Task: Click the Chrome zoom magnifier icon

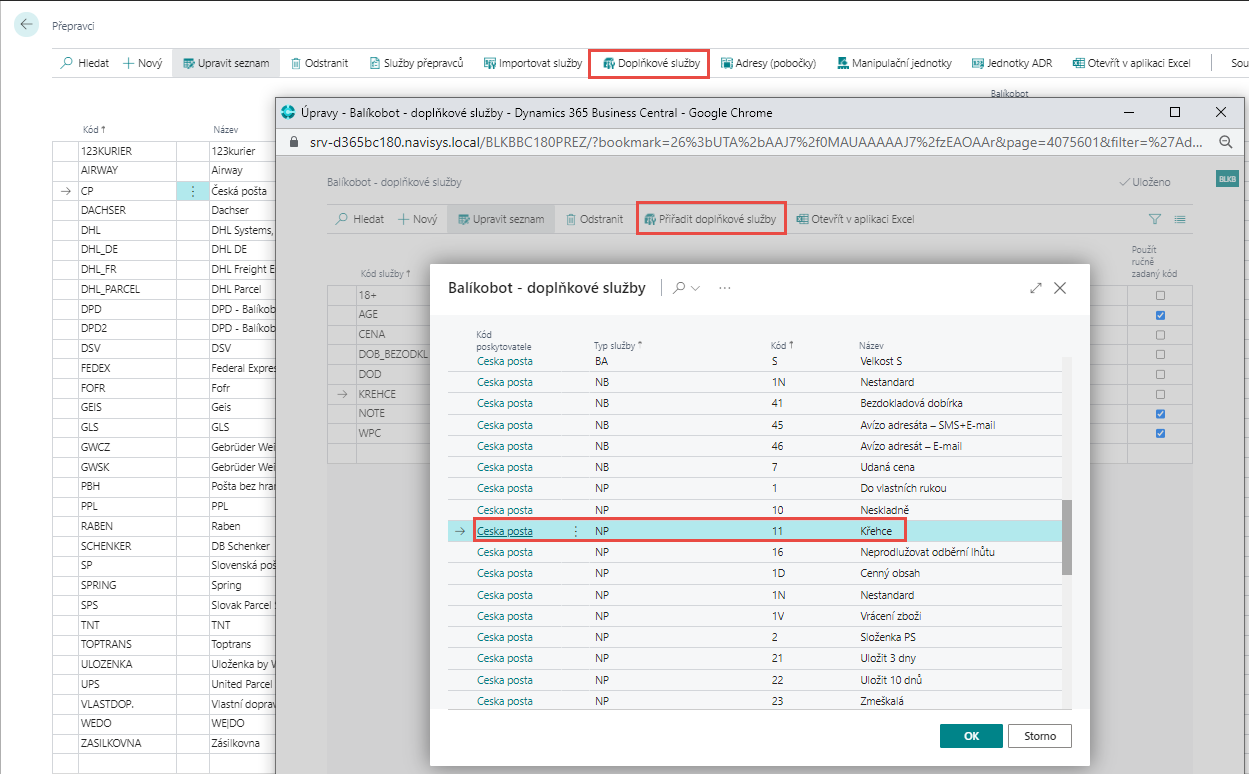Action: tap(1225, 143)
